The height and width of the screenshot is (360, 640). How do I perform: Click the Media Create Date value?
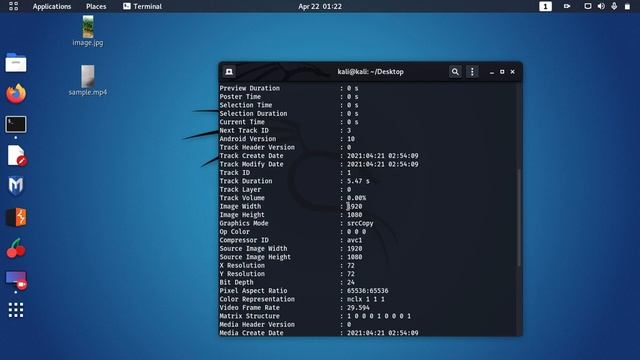coord(382,333)
